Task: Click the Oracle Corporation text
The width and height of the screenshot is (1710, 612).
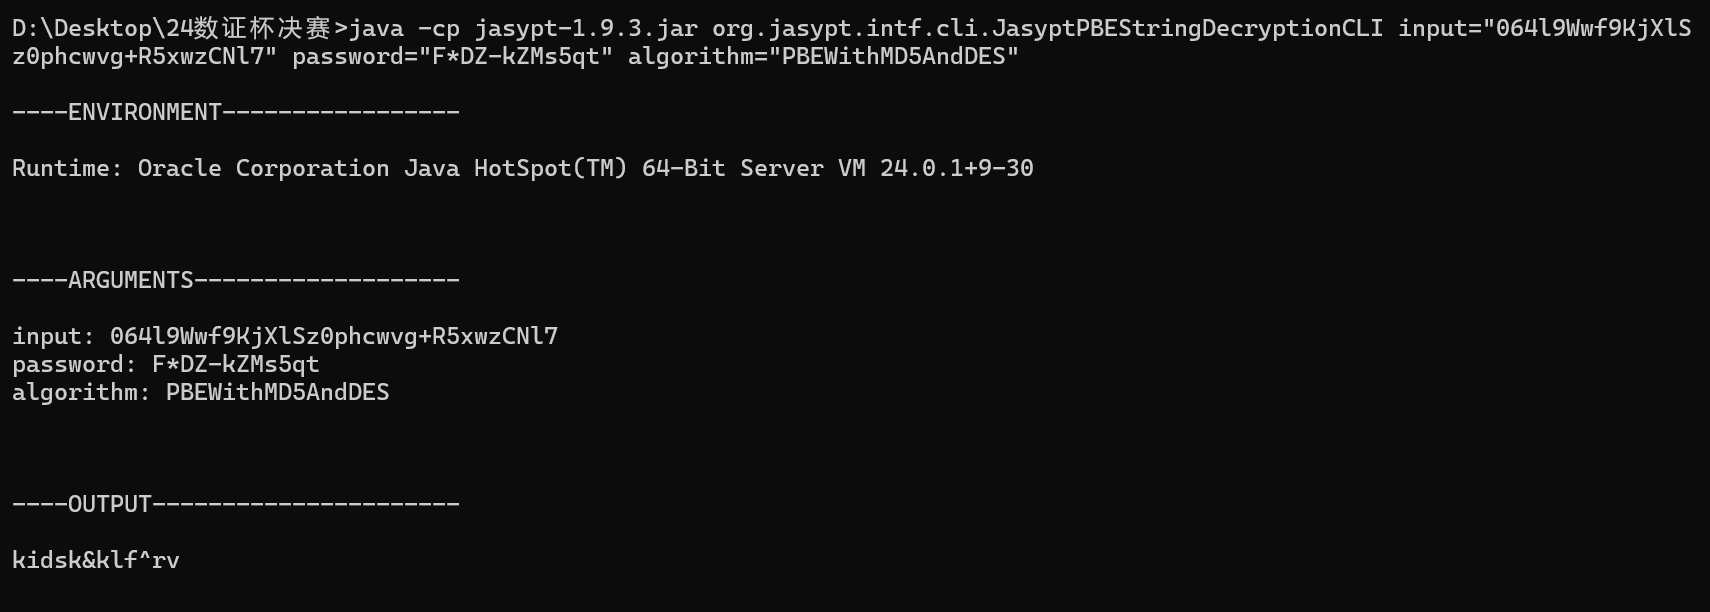Action: click(263, 168)
